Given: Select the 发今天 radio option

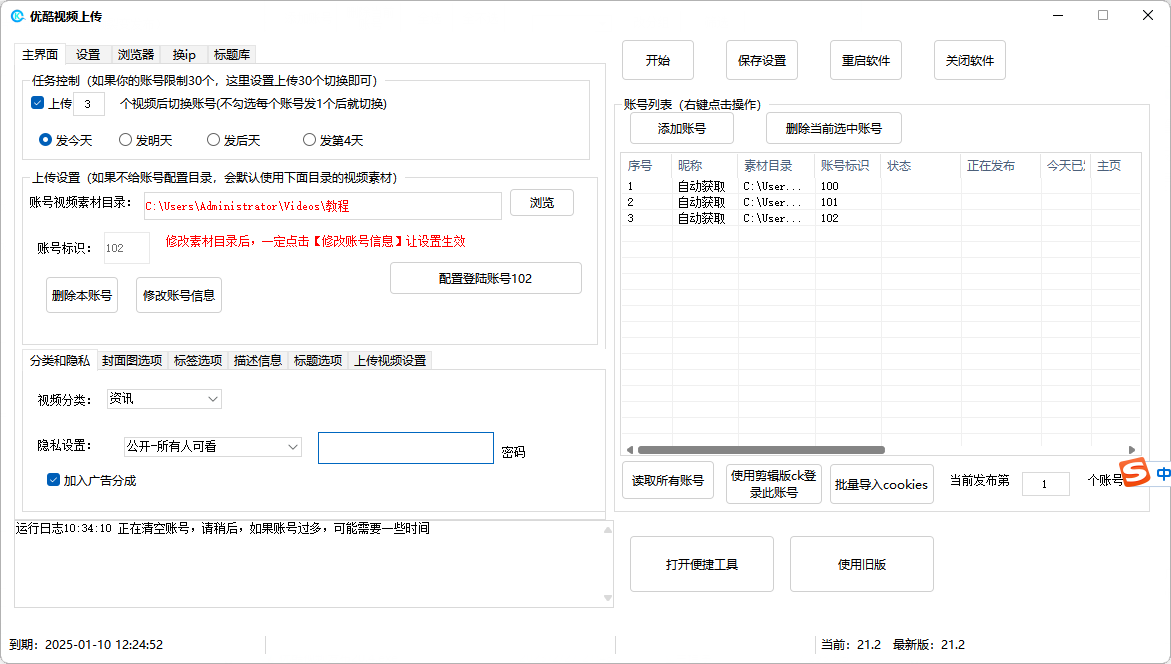Looking at the screenshot, I should click(x=45, y=140).
